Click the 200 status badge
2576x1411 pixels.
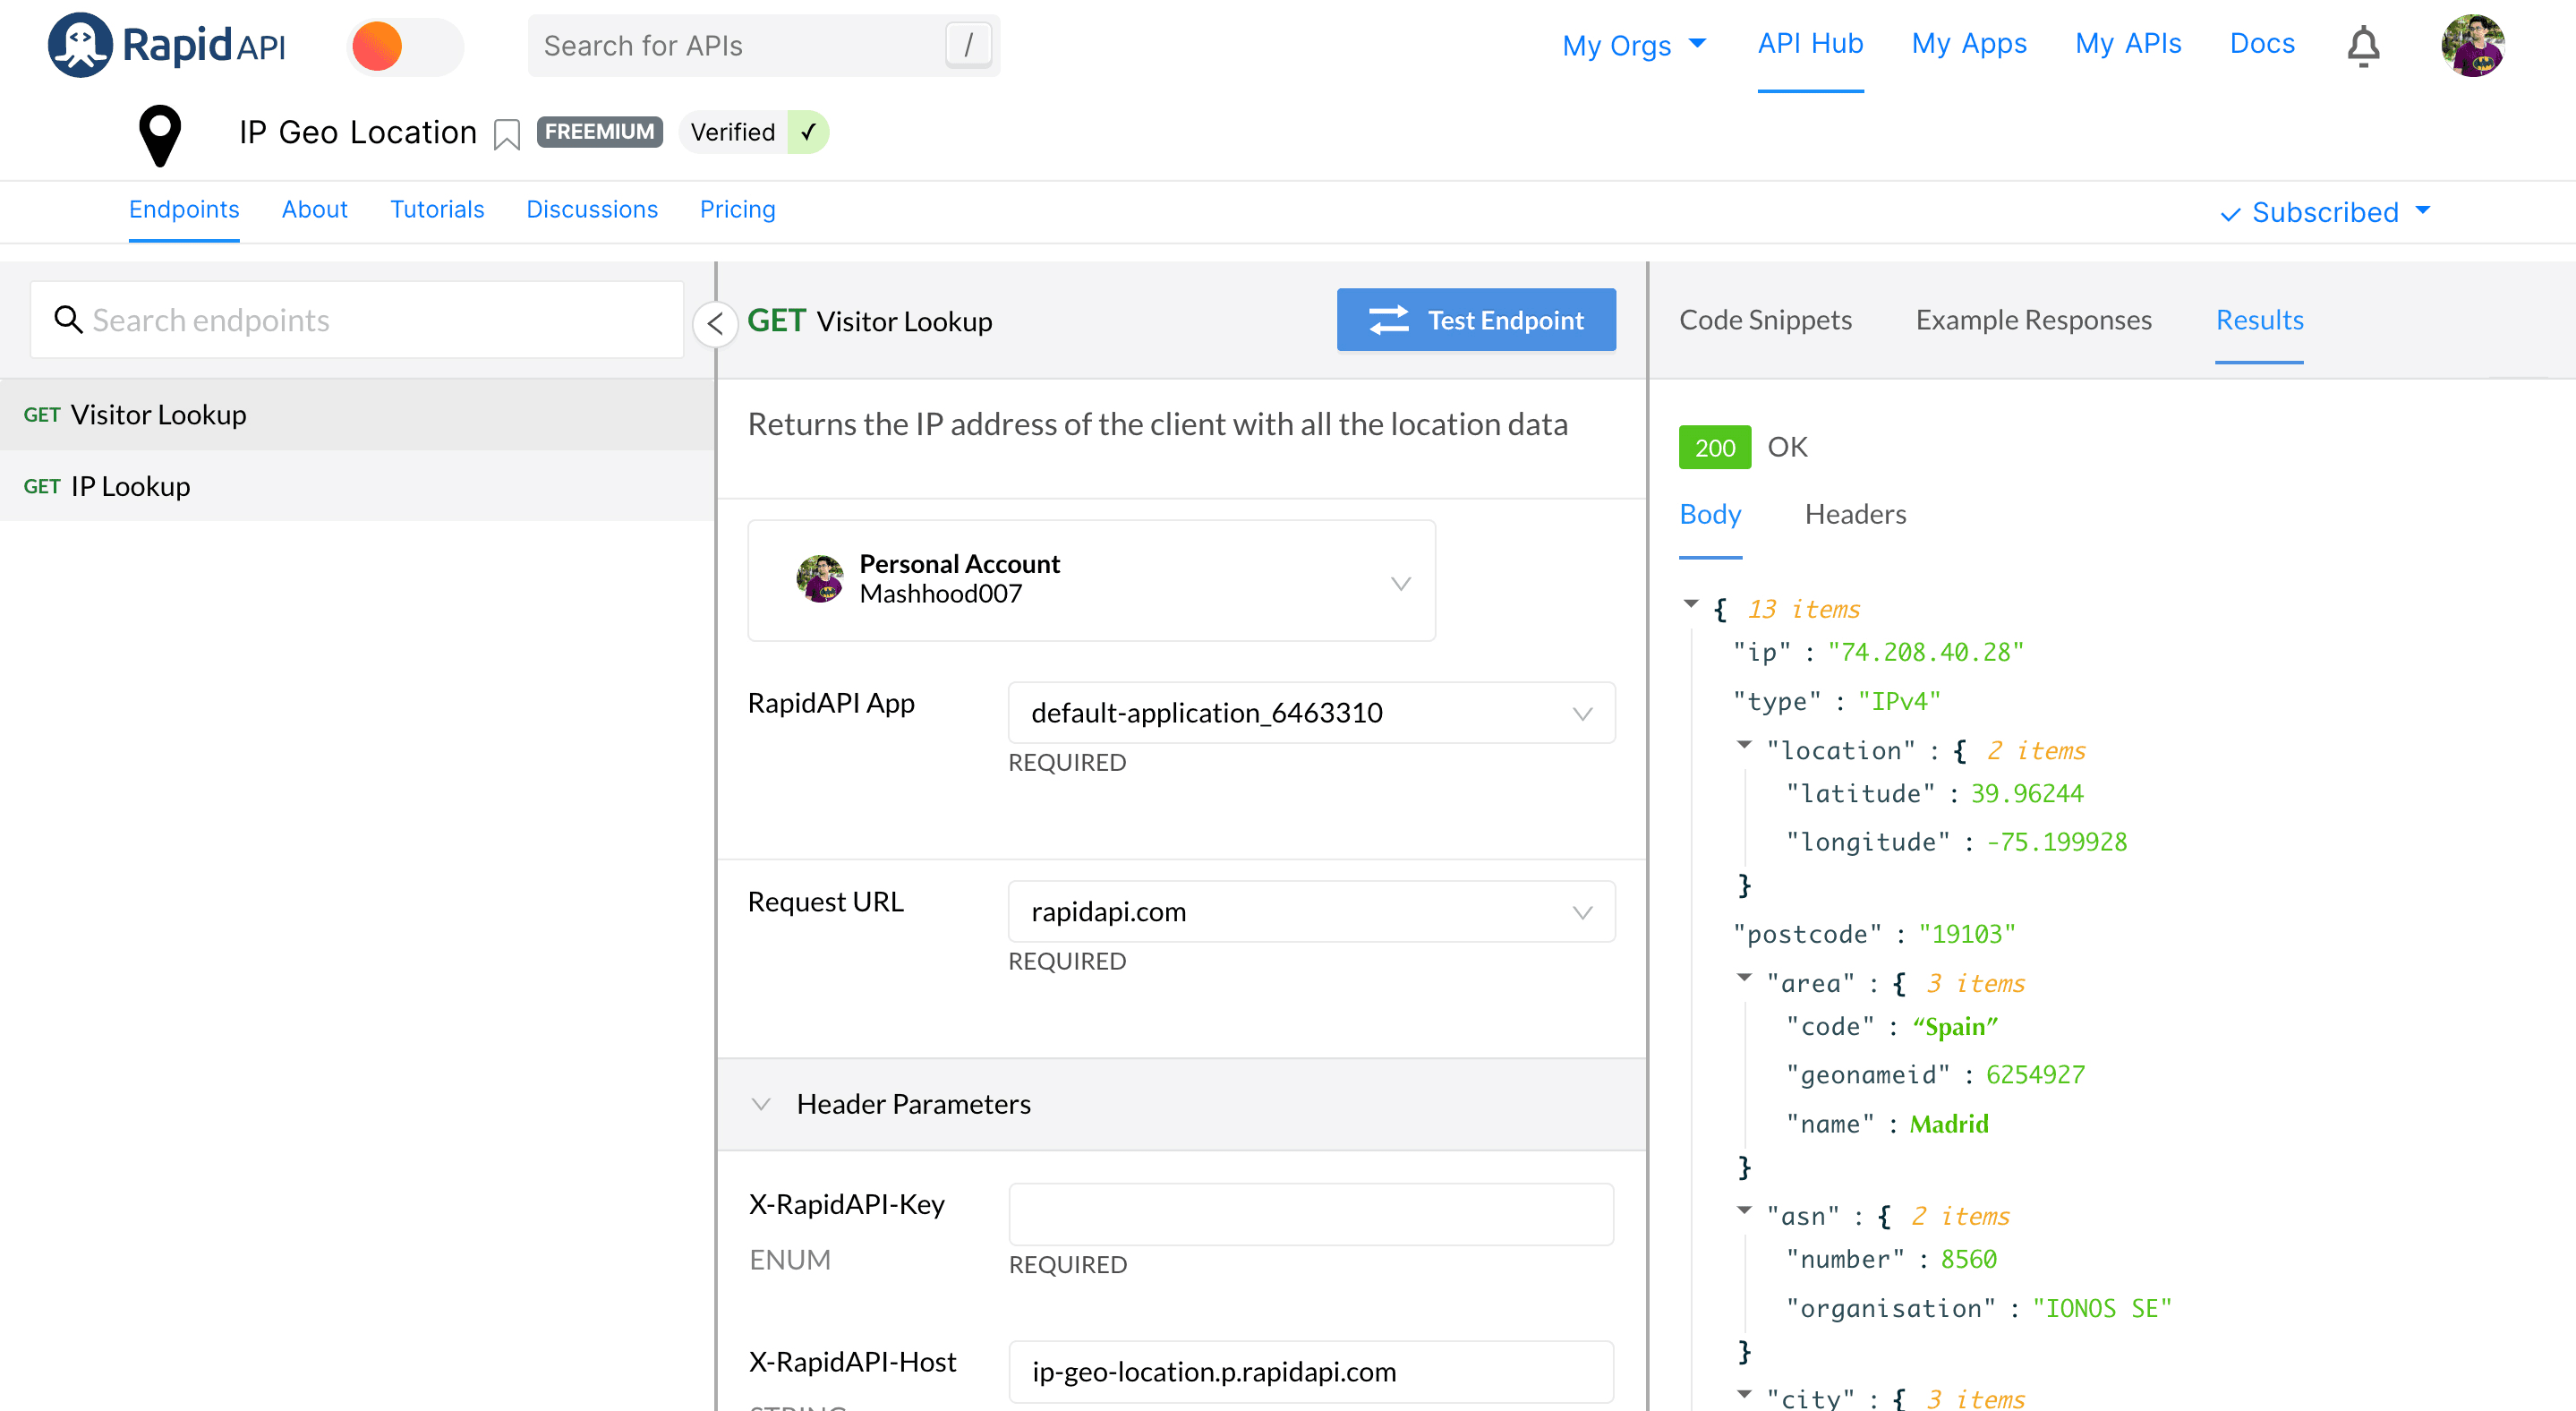[x=1715, y=447]
